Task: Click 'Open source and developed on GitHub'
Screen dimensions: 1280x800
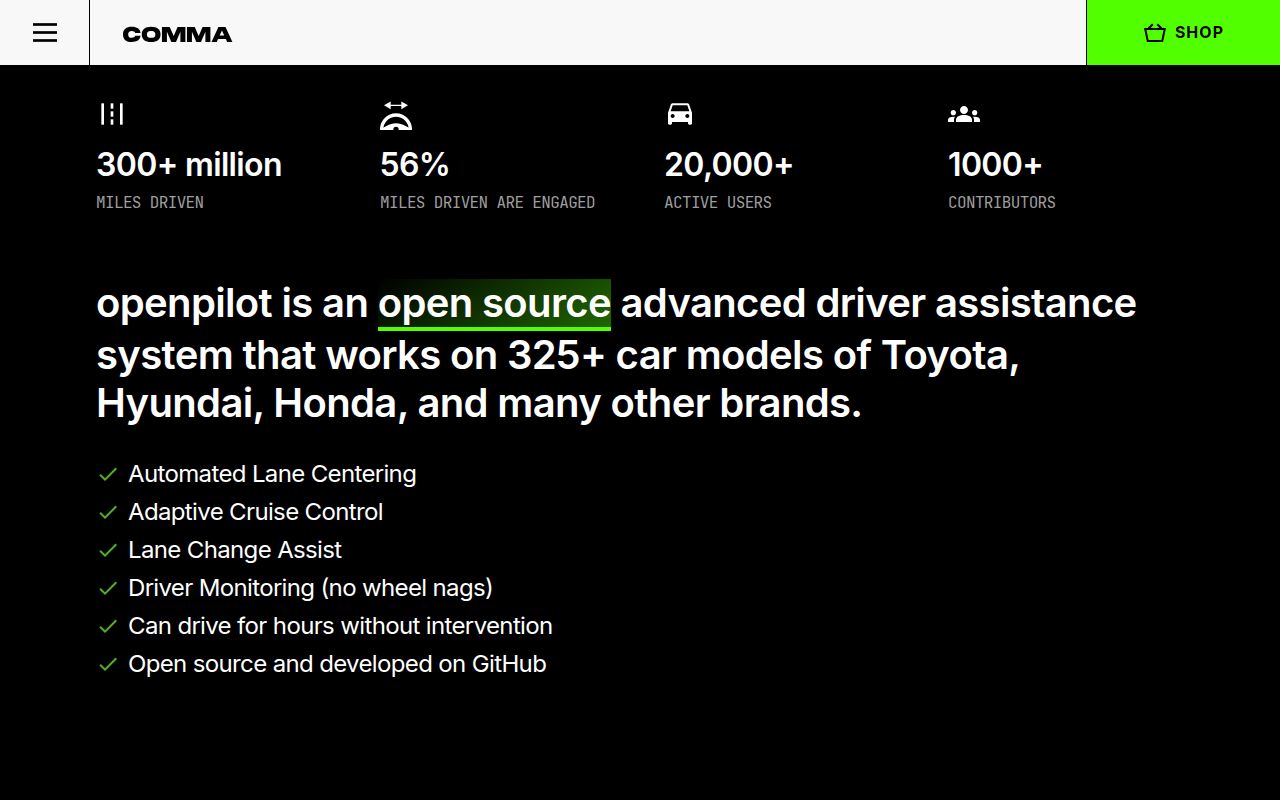Action: click(x=337, y=664)
